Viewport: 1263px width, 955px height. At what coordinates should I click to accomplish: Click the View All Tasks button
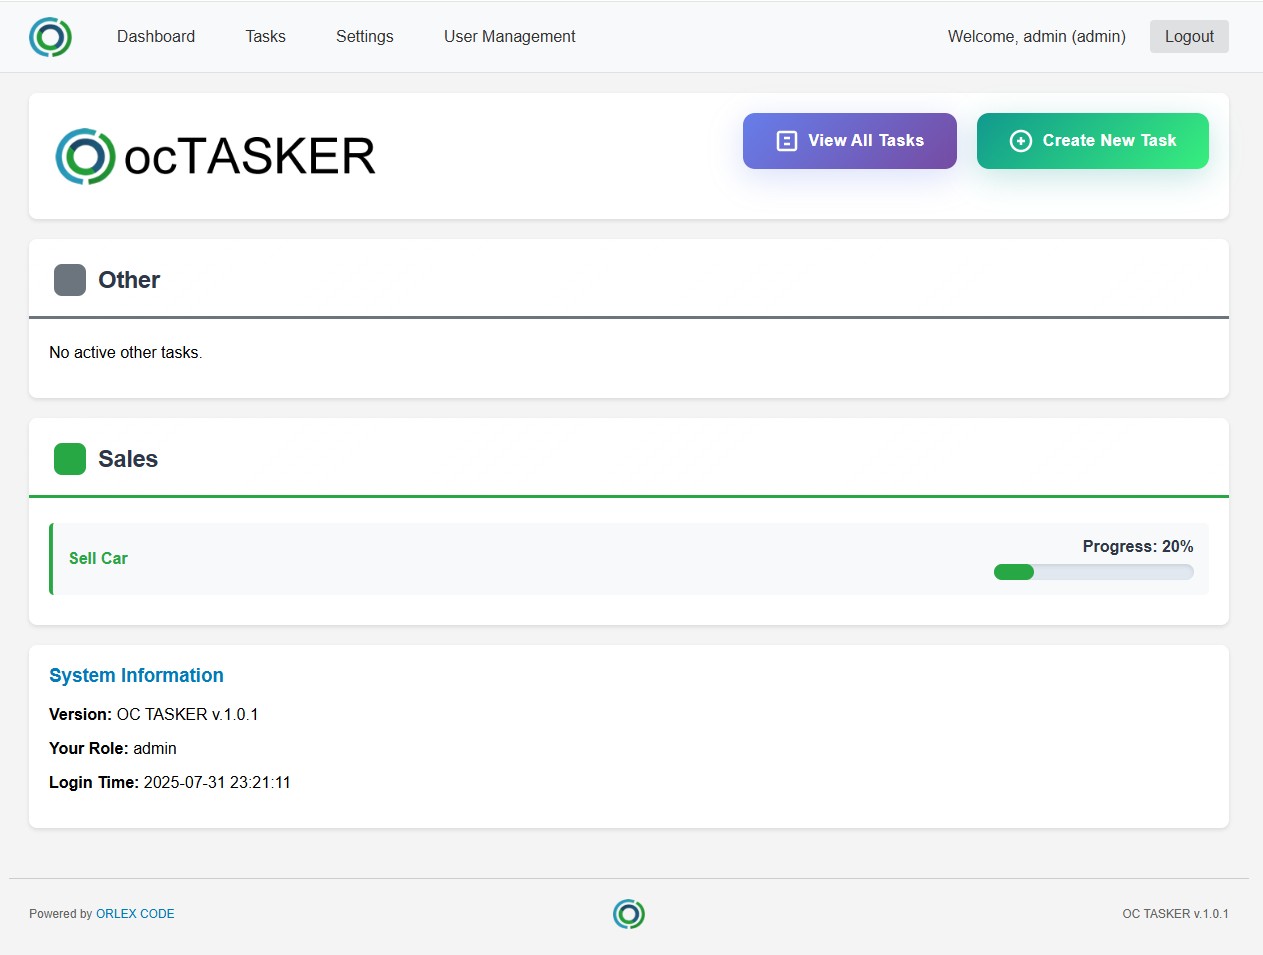[849, 141]
